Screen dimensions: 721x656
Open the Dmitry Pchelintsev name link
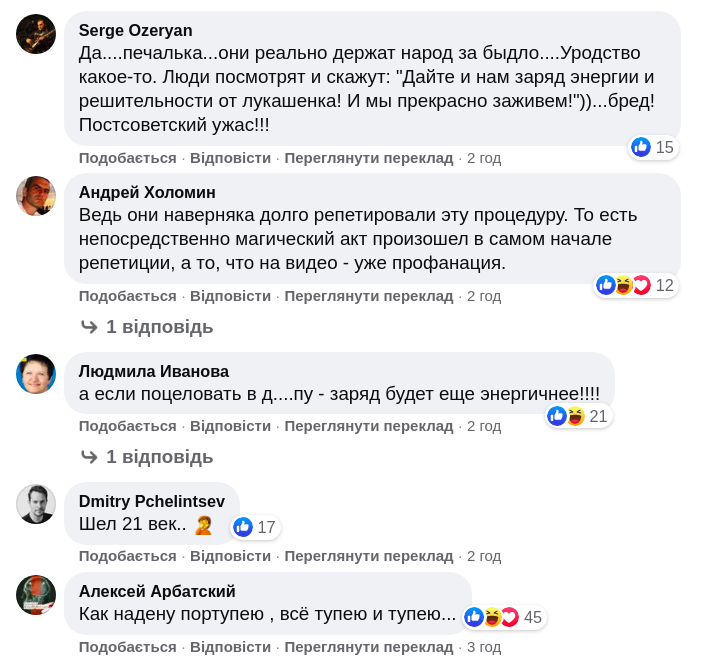coord(151,501)
